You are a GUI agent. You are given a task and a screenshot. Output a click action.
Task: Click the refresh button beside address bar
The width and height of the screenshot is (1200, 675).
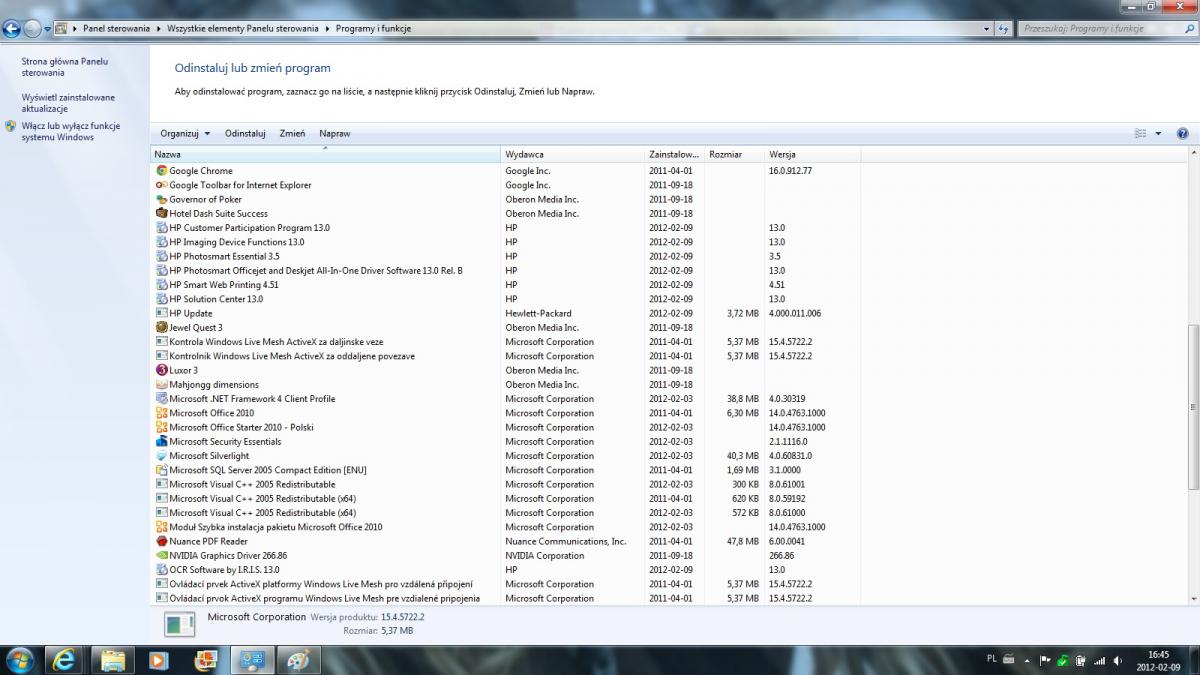point(1003,29)
